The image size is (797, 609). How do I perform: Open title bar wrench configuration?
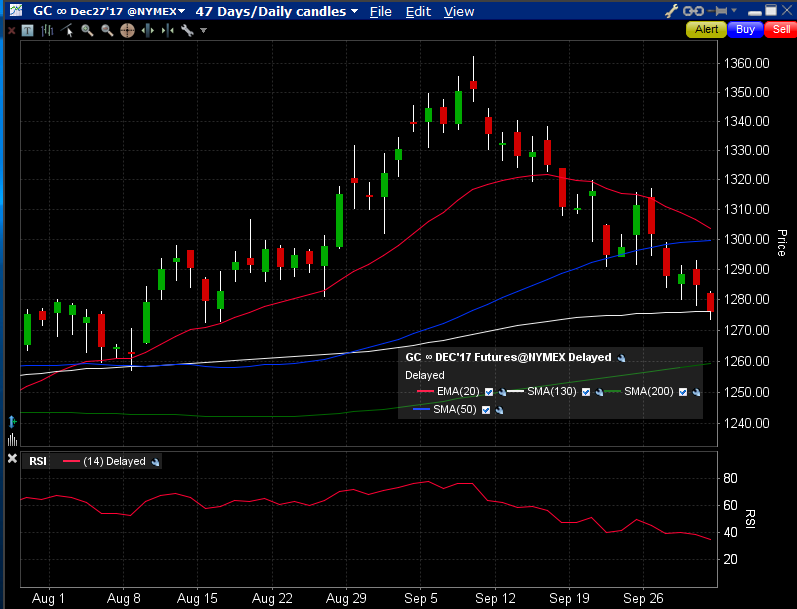(671, 11)
